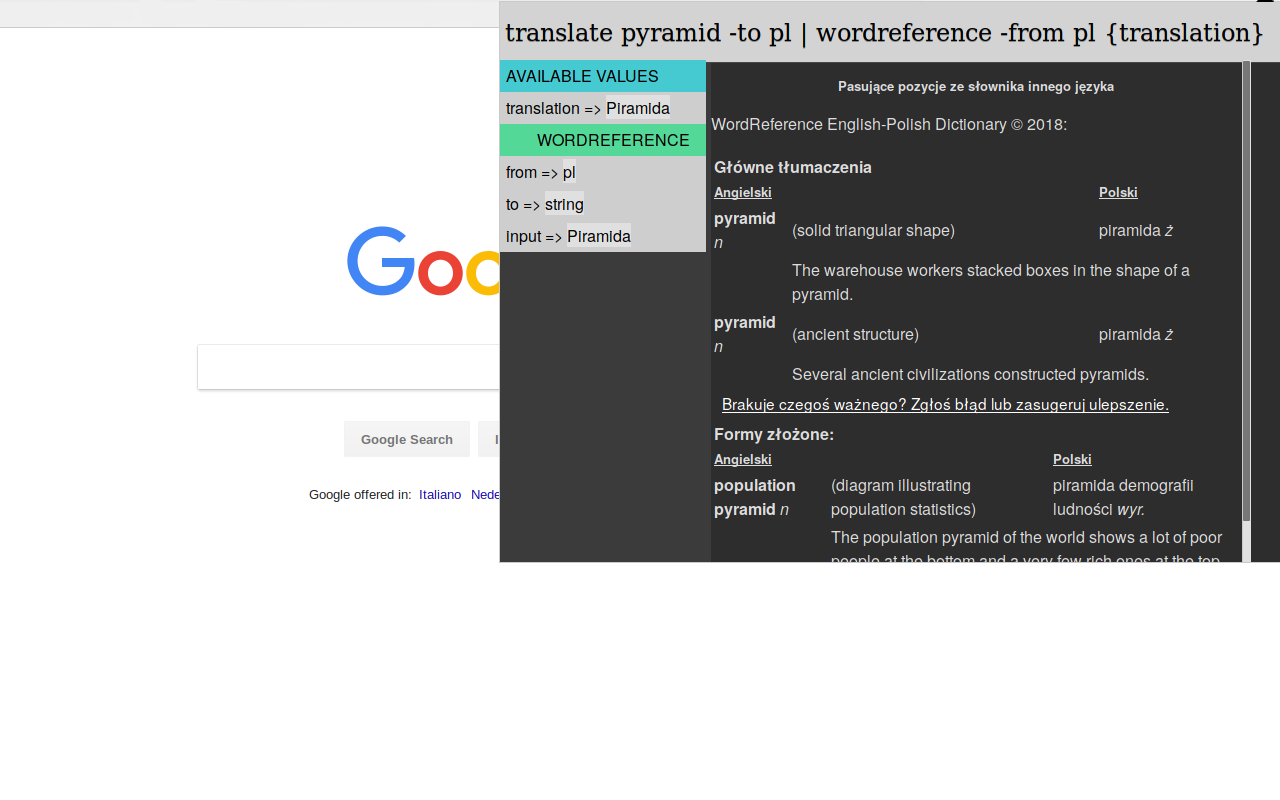Select the Piramida input value

click(x=598, y=236)
